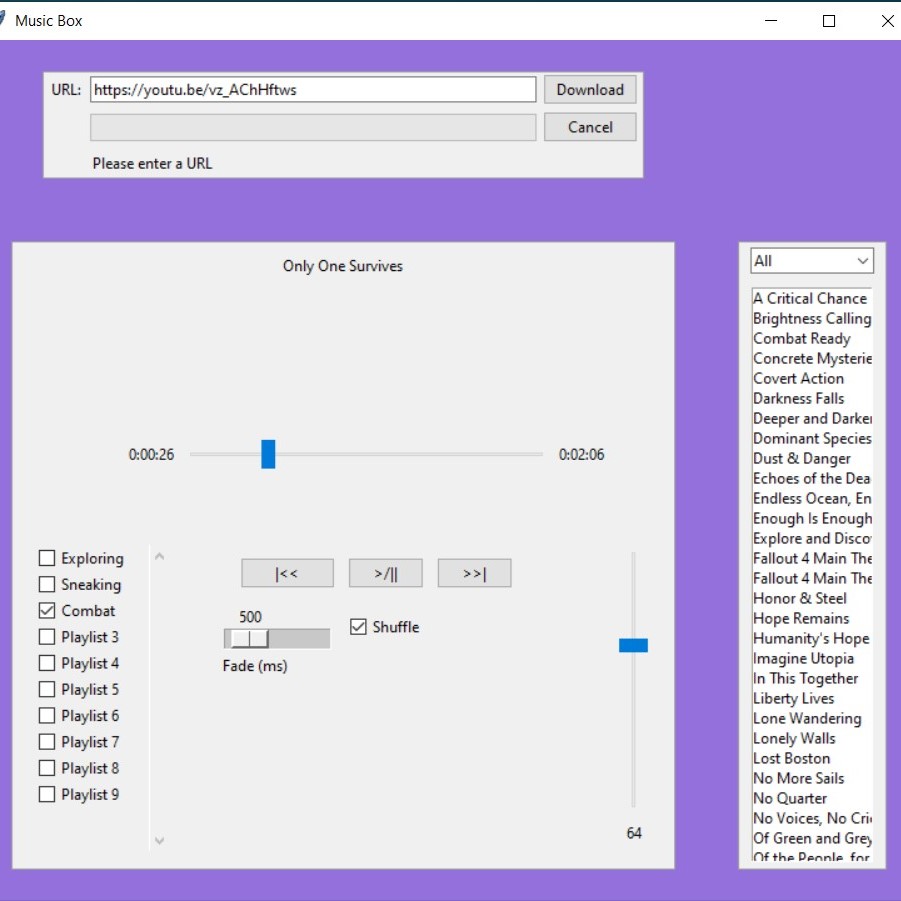Focus the URL input field
This screenshot has height=901, width=901.
[x=313, y=90]
